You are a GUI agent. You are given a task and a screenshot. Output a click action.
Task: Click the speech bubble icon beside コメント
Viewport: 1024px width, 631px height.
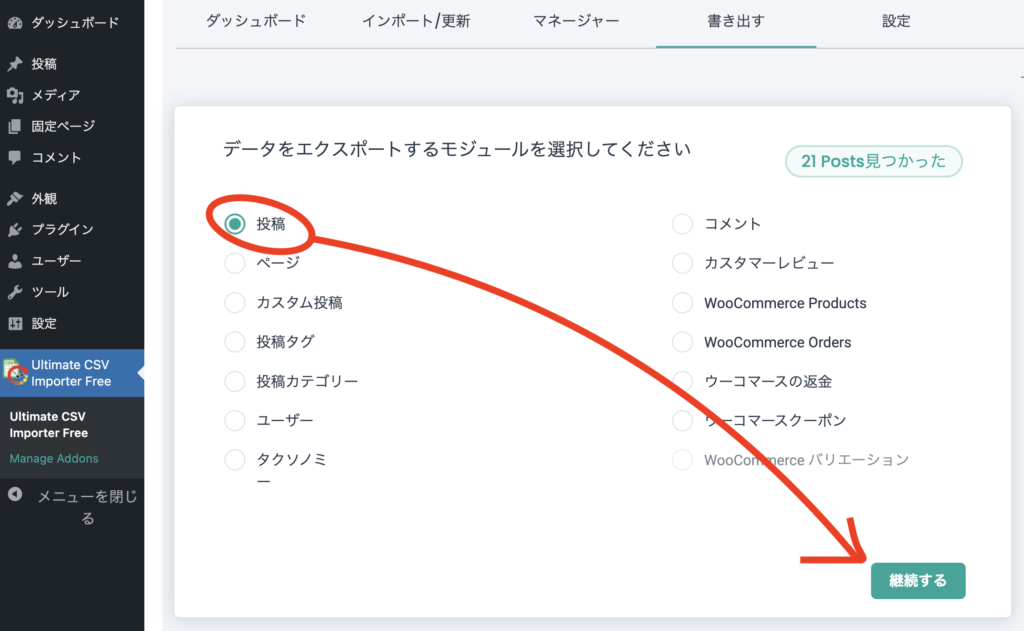[15, 157]
